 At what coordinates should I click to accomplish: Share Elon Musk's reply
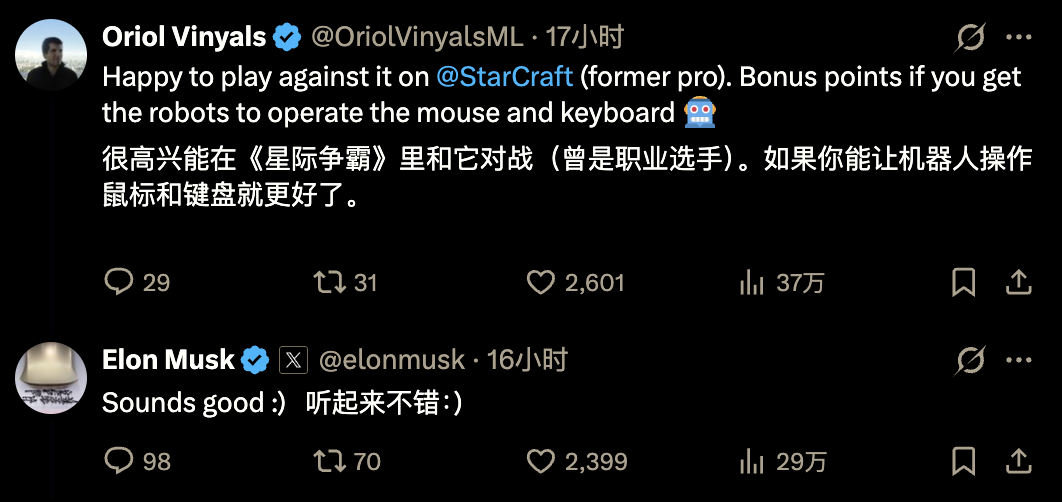tap(1018, 461)
